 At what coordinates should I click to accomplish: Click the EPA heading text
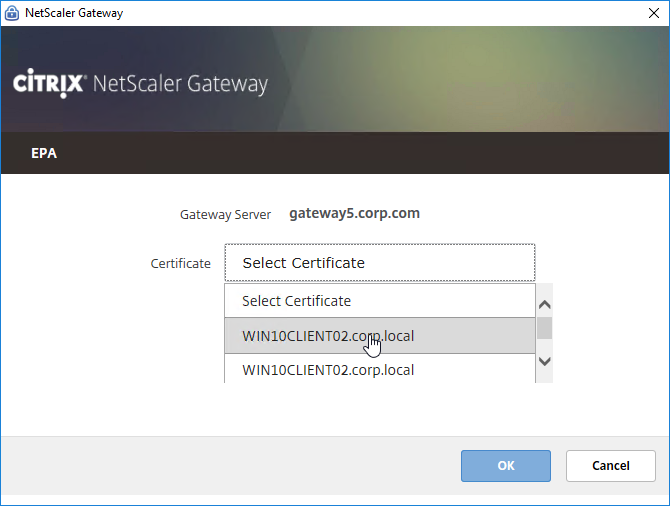point(44,153)
